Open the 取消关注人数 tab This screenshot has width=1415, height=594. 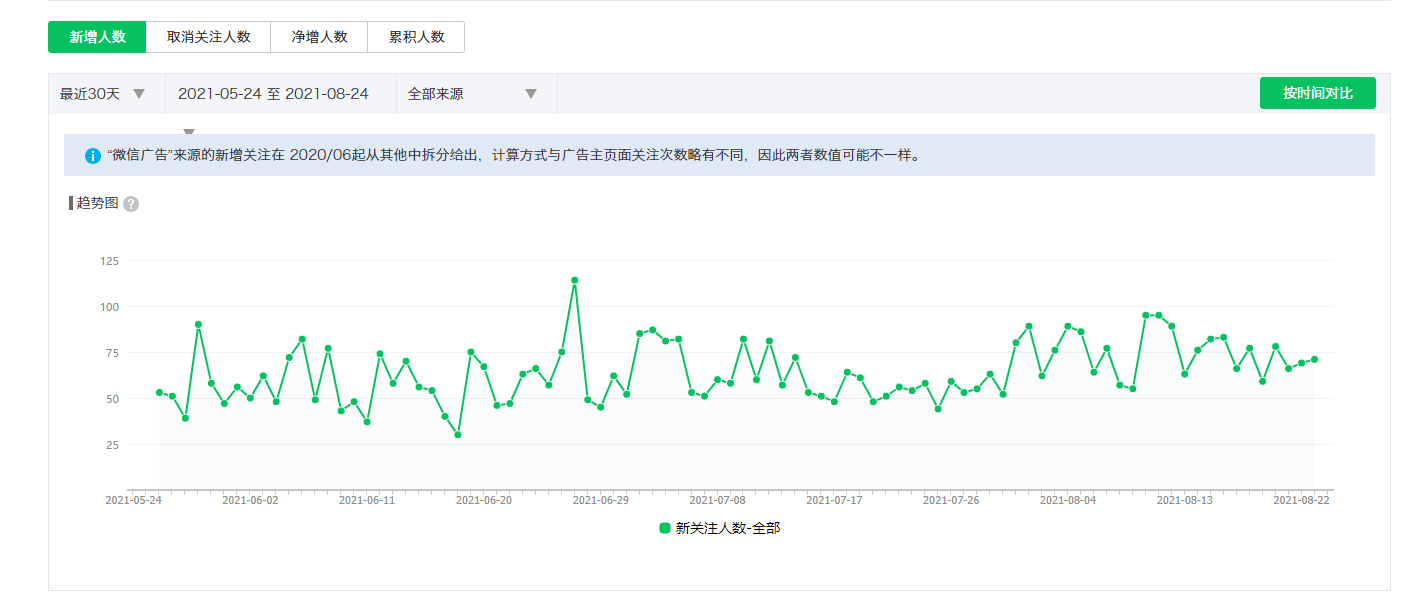[x=208, y=37]
